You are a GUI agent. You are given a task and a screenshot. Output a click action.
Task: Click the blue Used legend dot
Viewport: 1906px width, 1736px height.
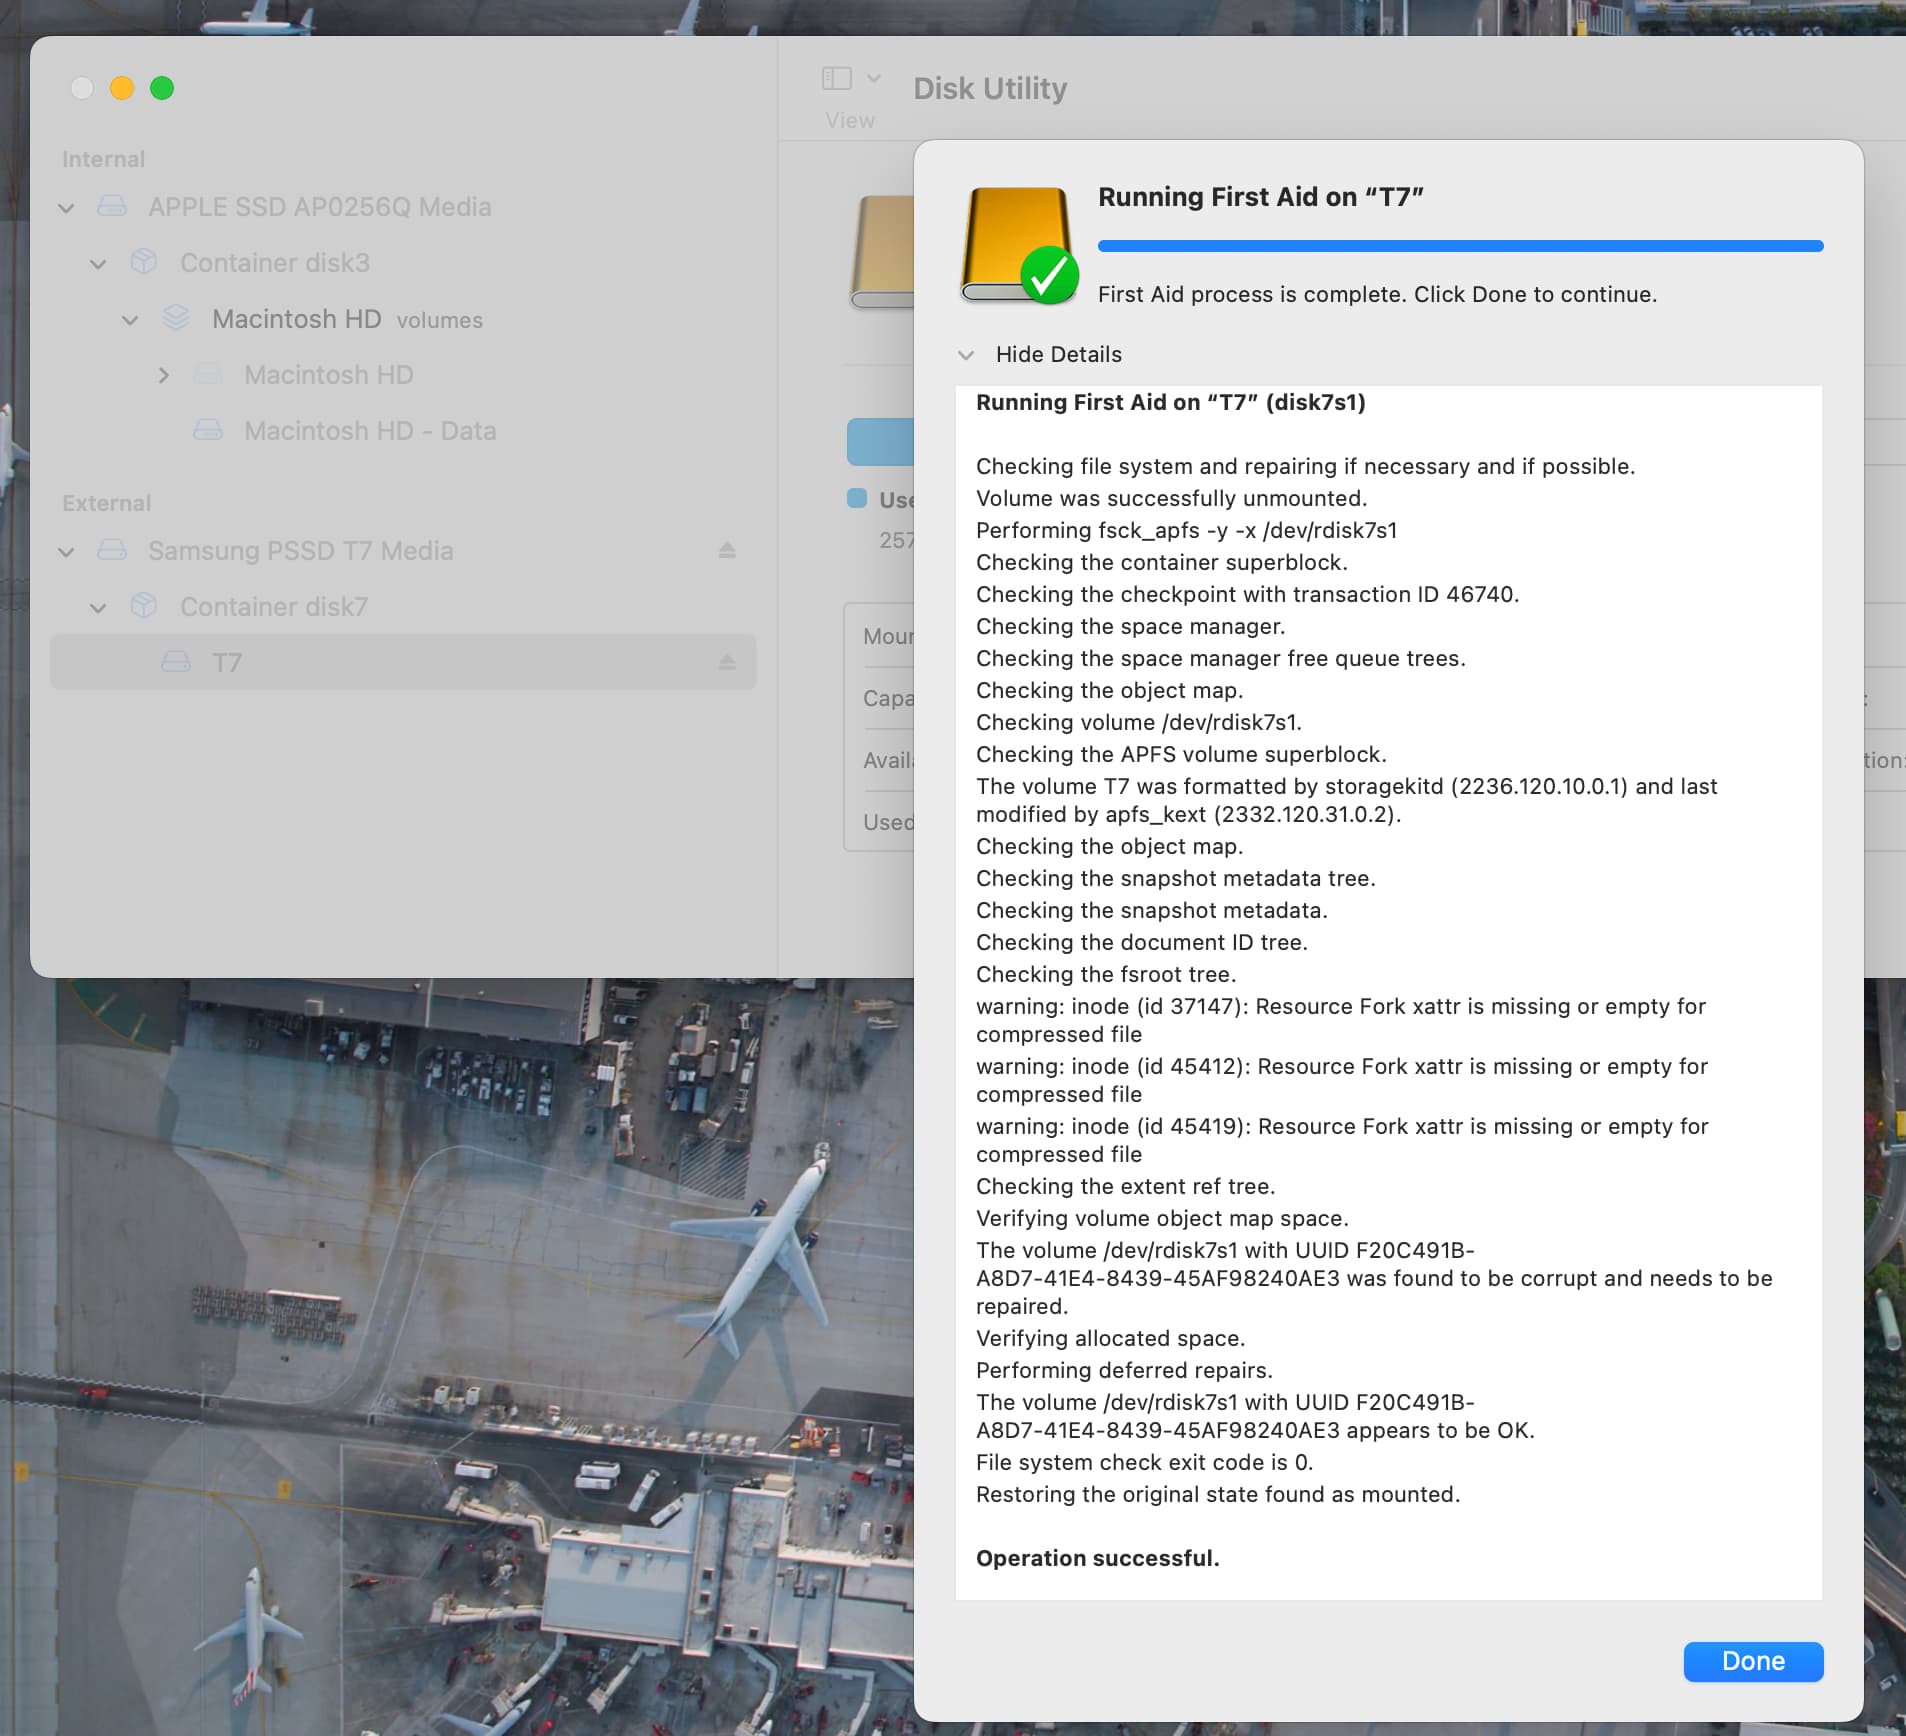coord(857,498)
